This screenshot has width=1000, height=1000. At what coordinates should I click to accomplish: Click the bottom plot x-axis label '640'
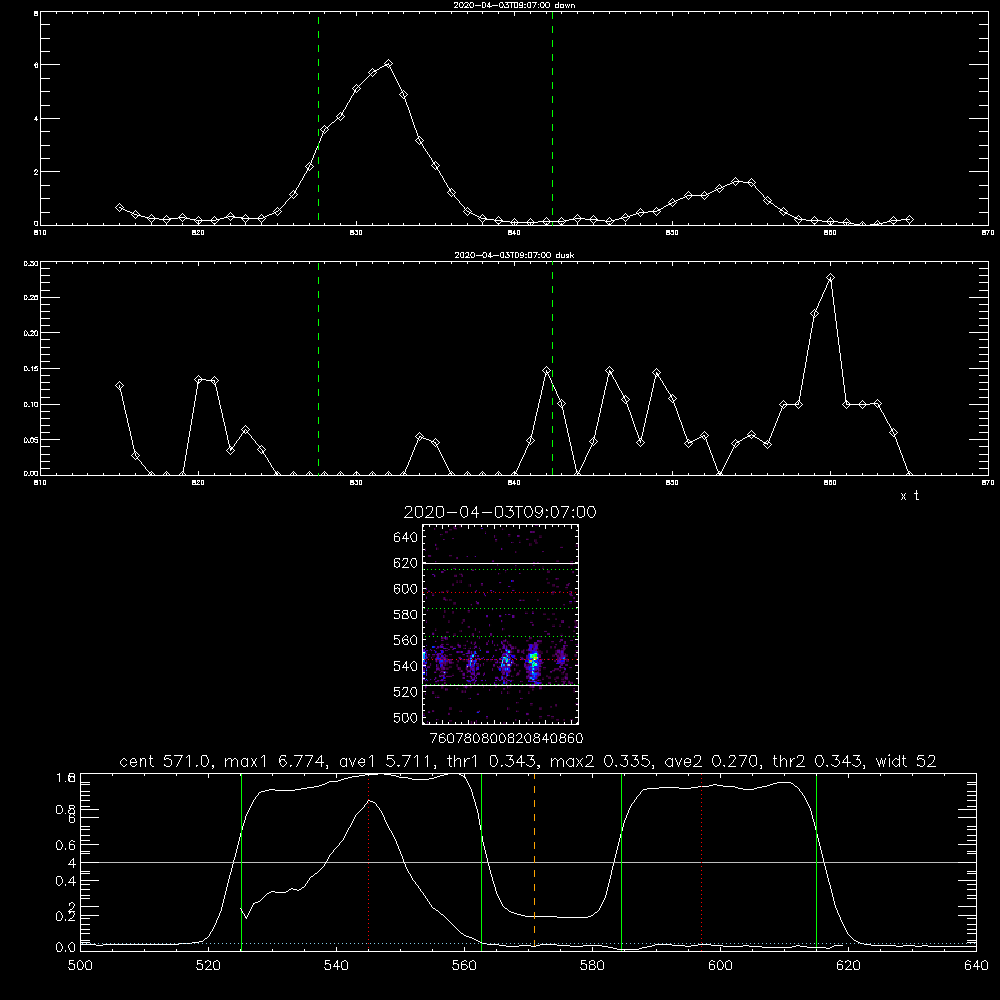click(976, 966)
